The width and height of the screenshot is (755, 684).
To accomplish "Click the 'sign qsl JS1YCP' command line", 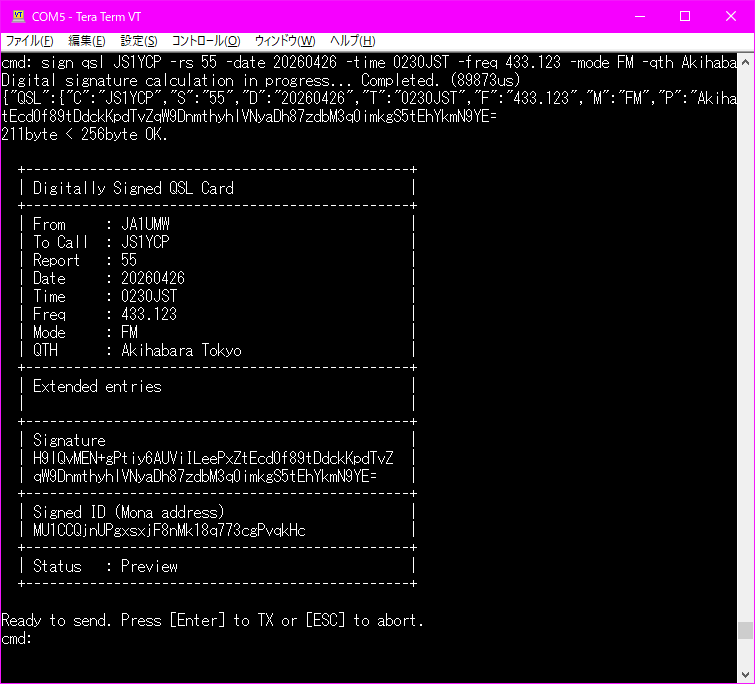I will [369, 63].
